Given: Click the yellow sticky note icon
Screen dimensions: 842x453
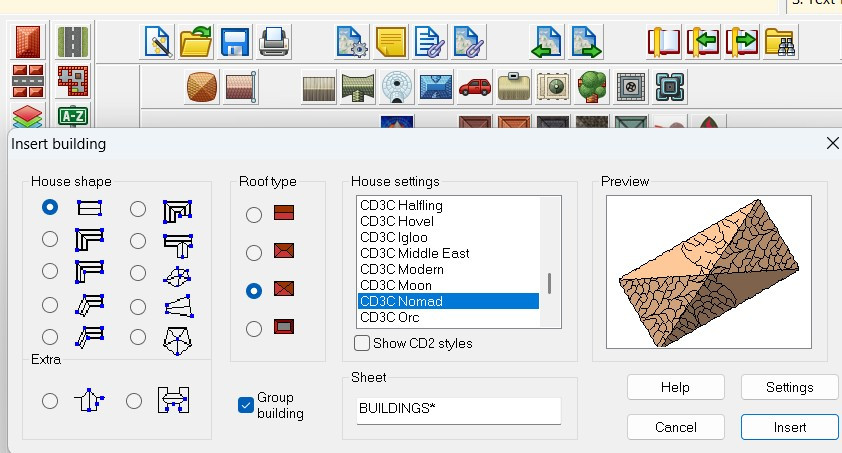Looking at the screenshot, I should [391, 42].
